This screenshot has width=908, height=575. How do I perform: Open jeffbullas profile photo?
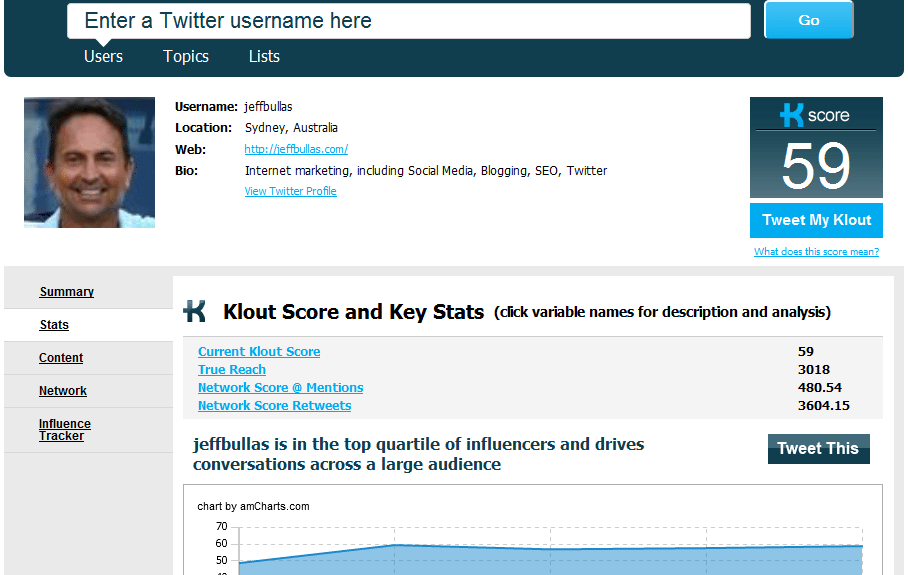(x=89, y=162)
